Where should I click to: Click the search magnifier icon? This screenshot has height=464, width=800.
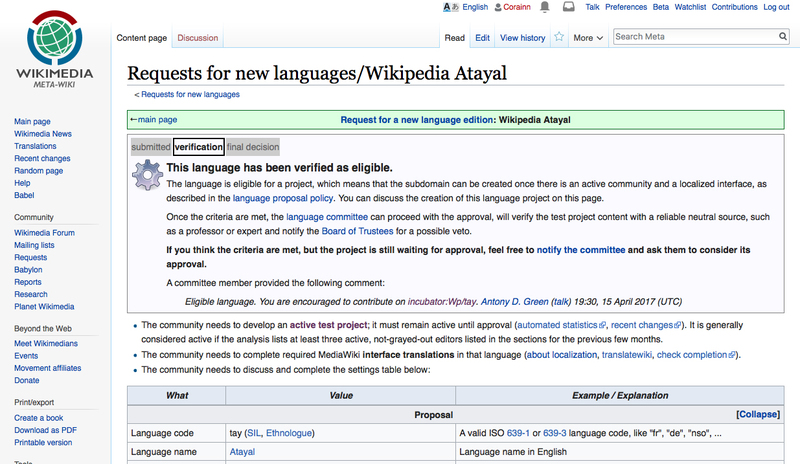(x=783, y=36)
